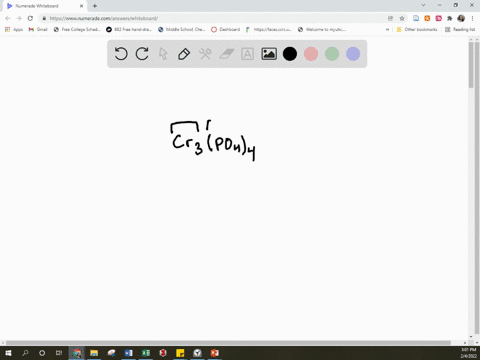Choose the purple pen color

(353, 54)
